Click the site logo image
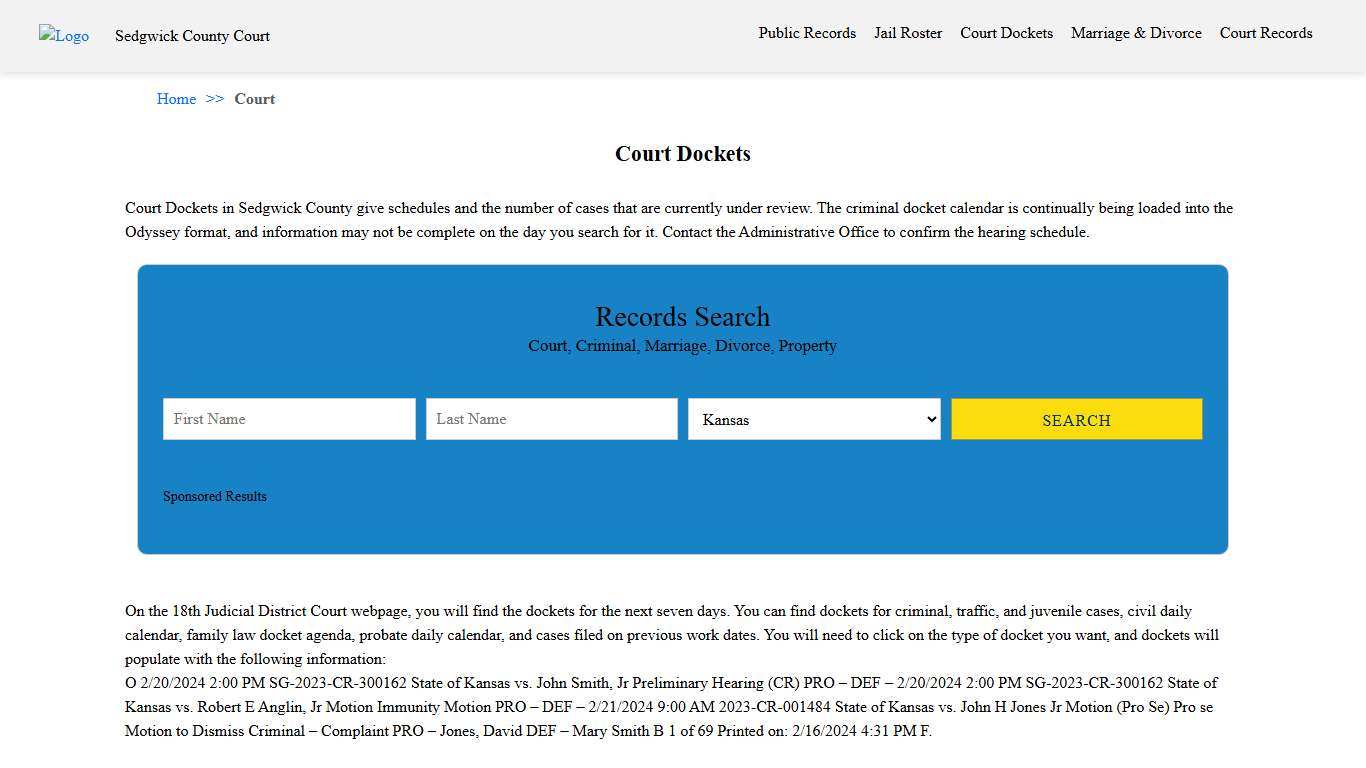Screen dimensions: 1366x768 [x=63, y=36]
